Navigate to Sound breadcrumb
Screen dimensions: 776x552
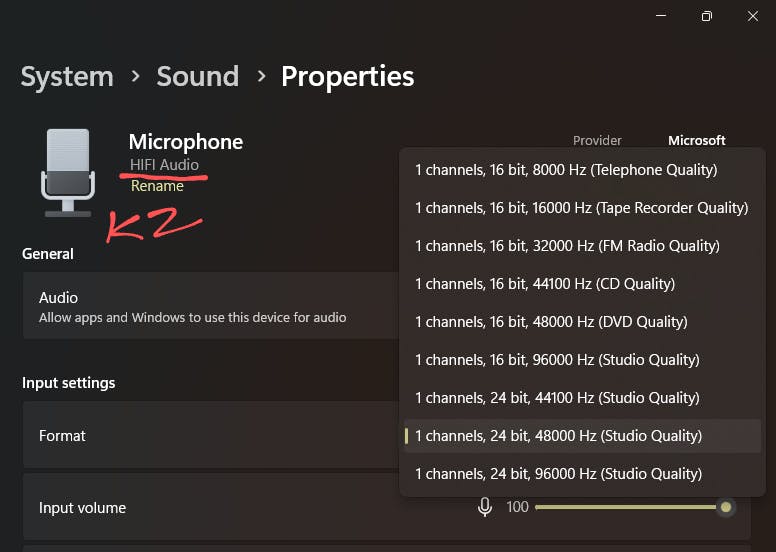pos(197,76)
